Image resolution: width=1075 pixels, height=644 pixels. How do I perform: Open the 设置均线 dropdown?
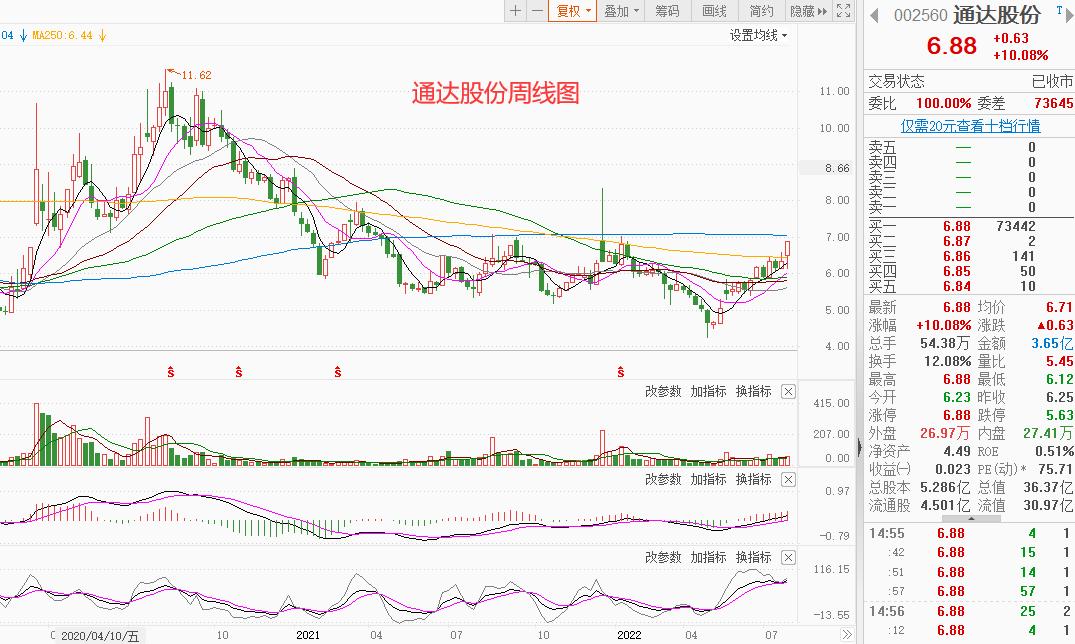pos(758,35)
